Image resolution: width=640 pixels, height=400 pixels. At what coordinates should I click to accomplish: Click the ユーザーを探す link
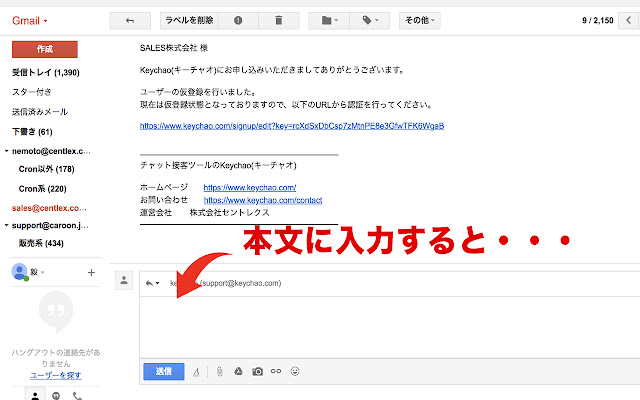pos(56,376)
